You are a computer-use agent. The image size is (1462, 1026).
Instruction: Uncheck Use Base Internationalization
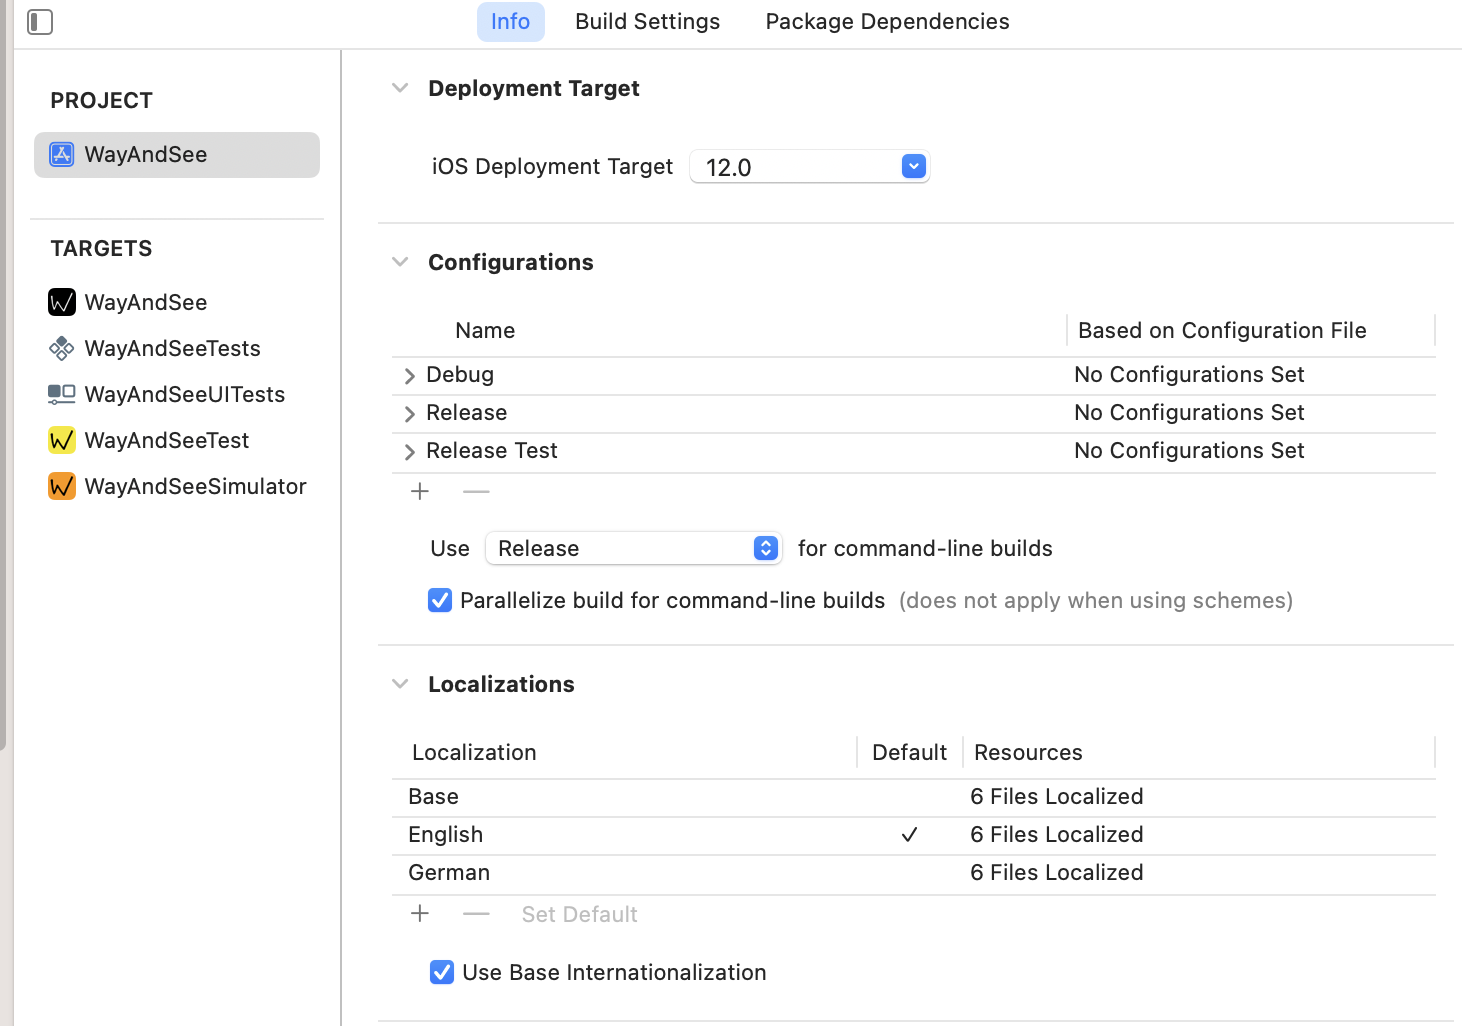442,972
